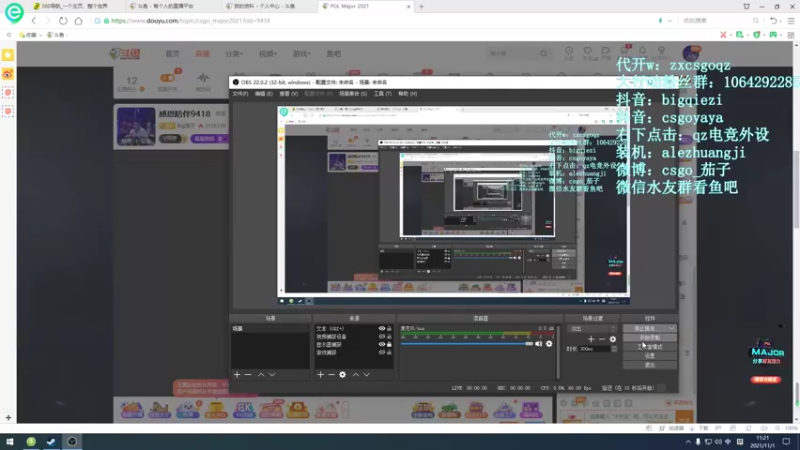Add a new scene in OBS

[237, 374]
